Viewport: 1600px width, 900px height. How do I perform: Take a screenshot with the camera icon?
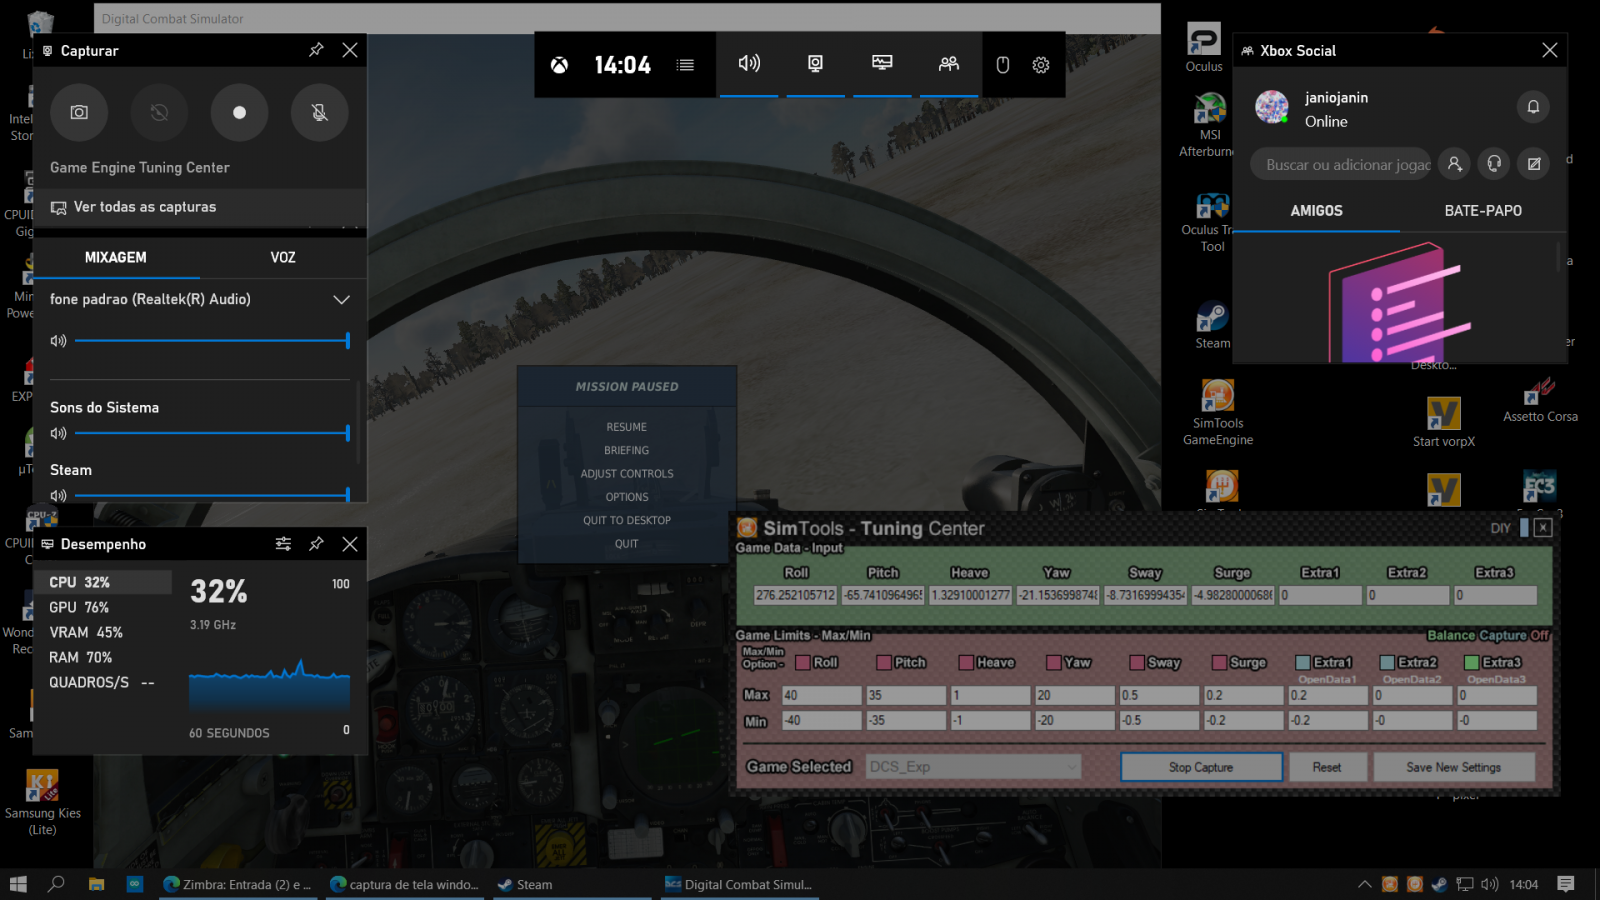coord(79,113)
